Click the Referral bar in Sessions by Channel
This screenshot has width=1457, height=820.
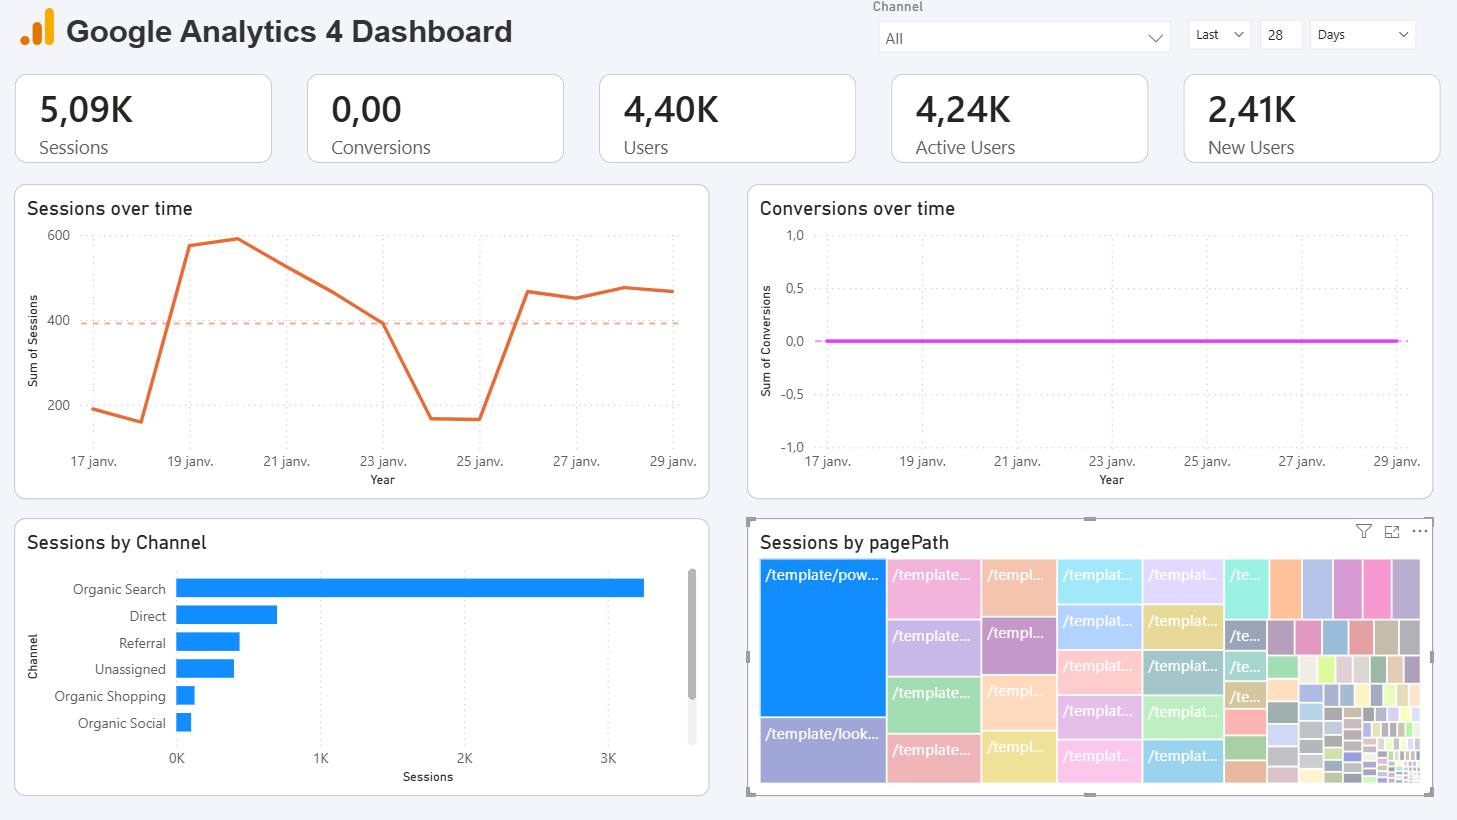click(x=207, y=642)
